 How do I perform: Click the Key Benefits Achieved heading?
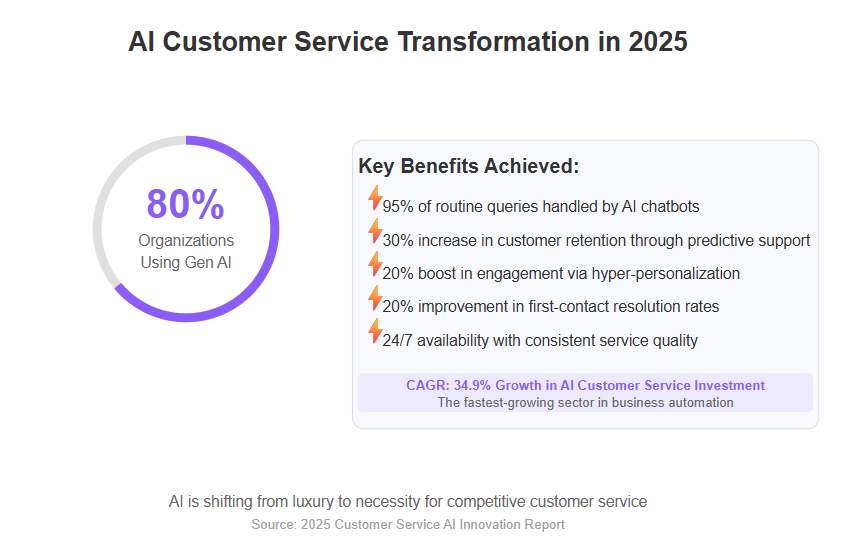pyautogui.click(x=468, y=166)
